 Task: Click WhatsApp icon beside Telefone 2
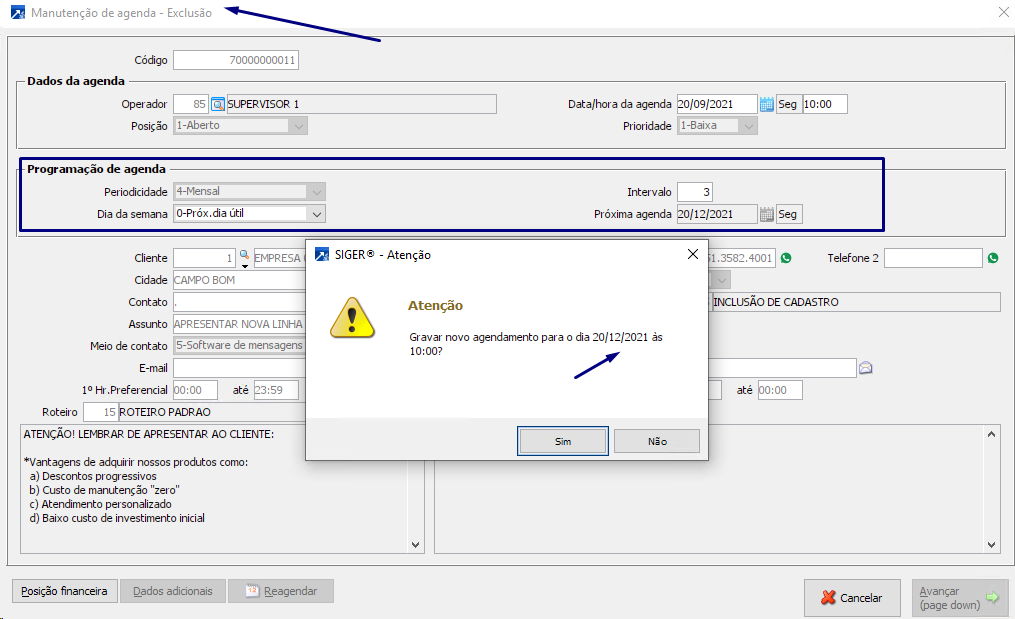tap(993, 258)
